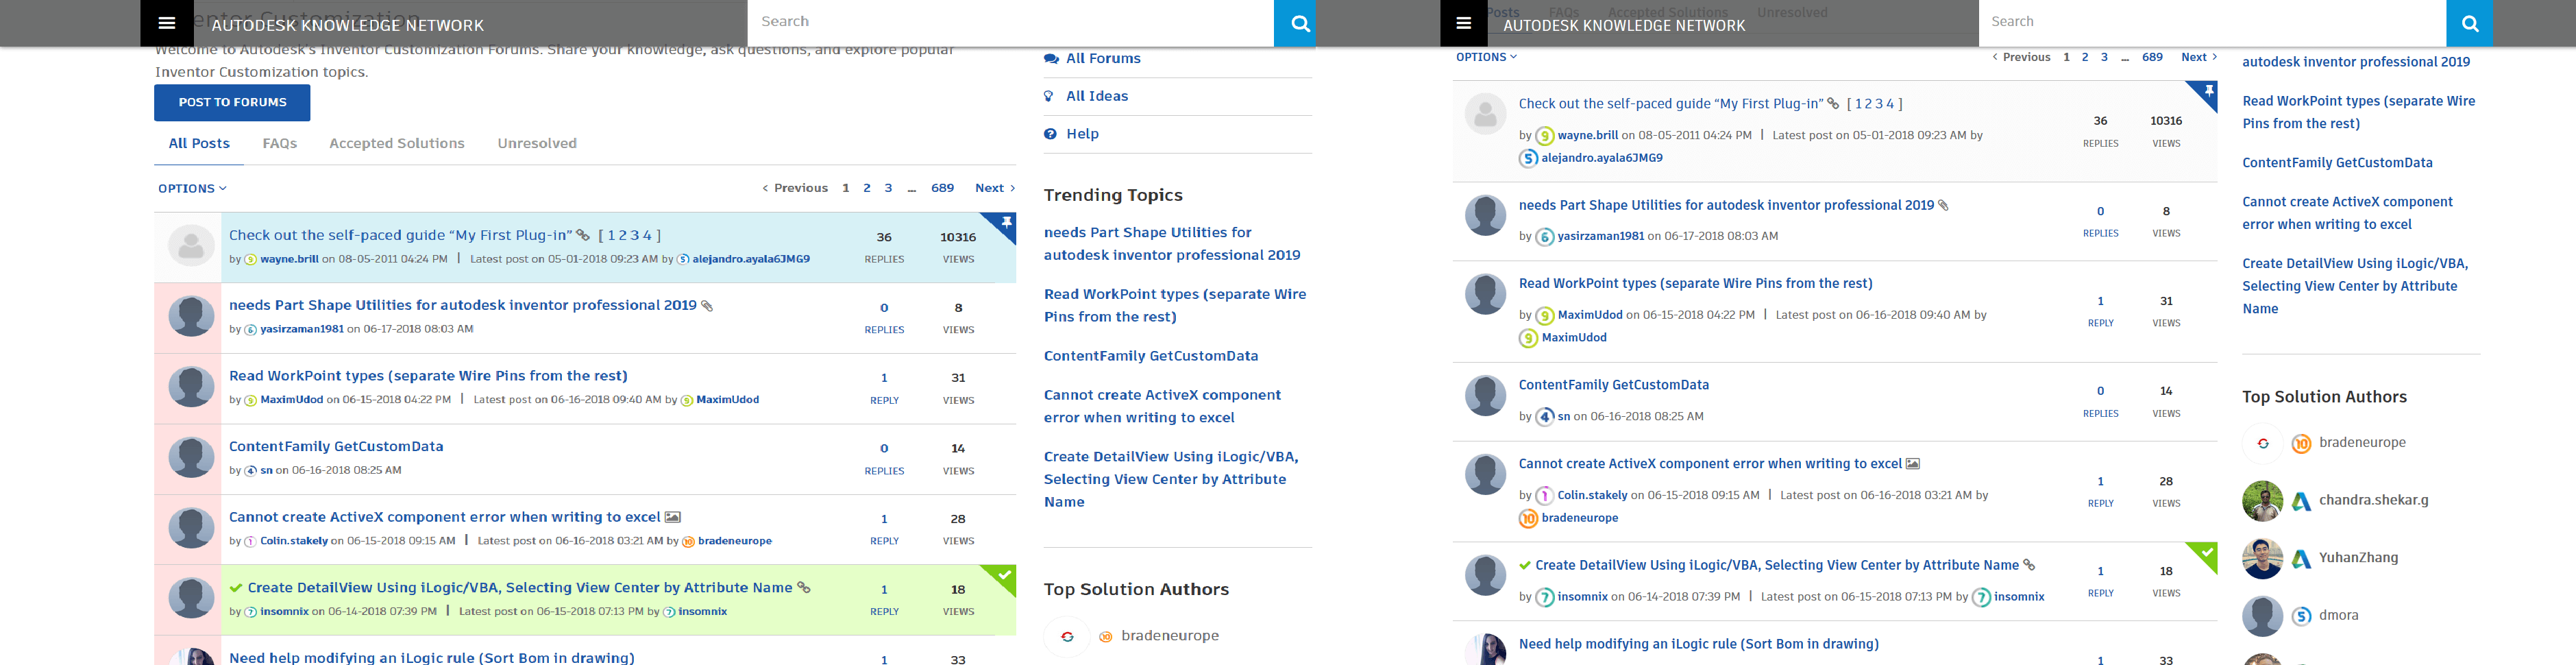Click the Help question mark icon

click(x=1050, y=134)
